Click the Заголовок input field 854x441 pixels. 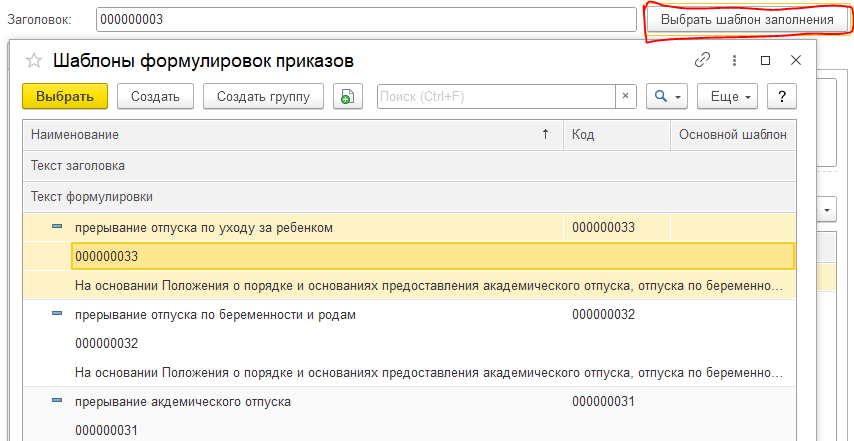366,20
